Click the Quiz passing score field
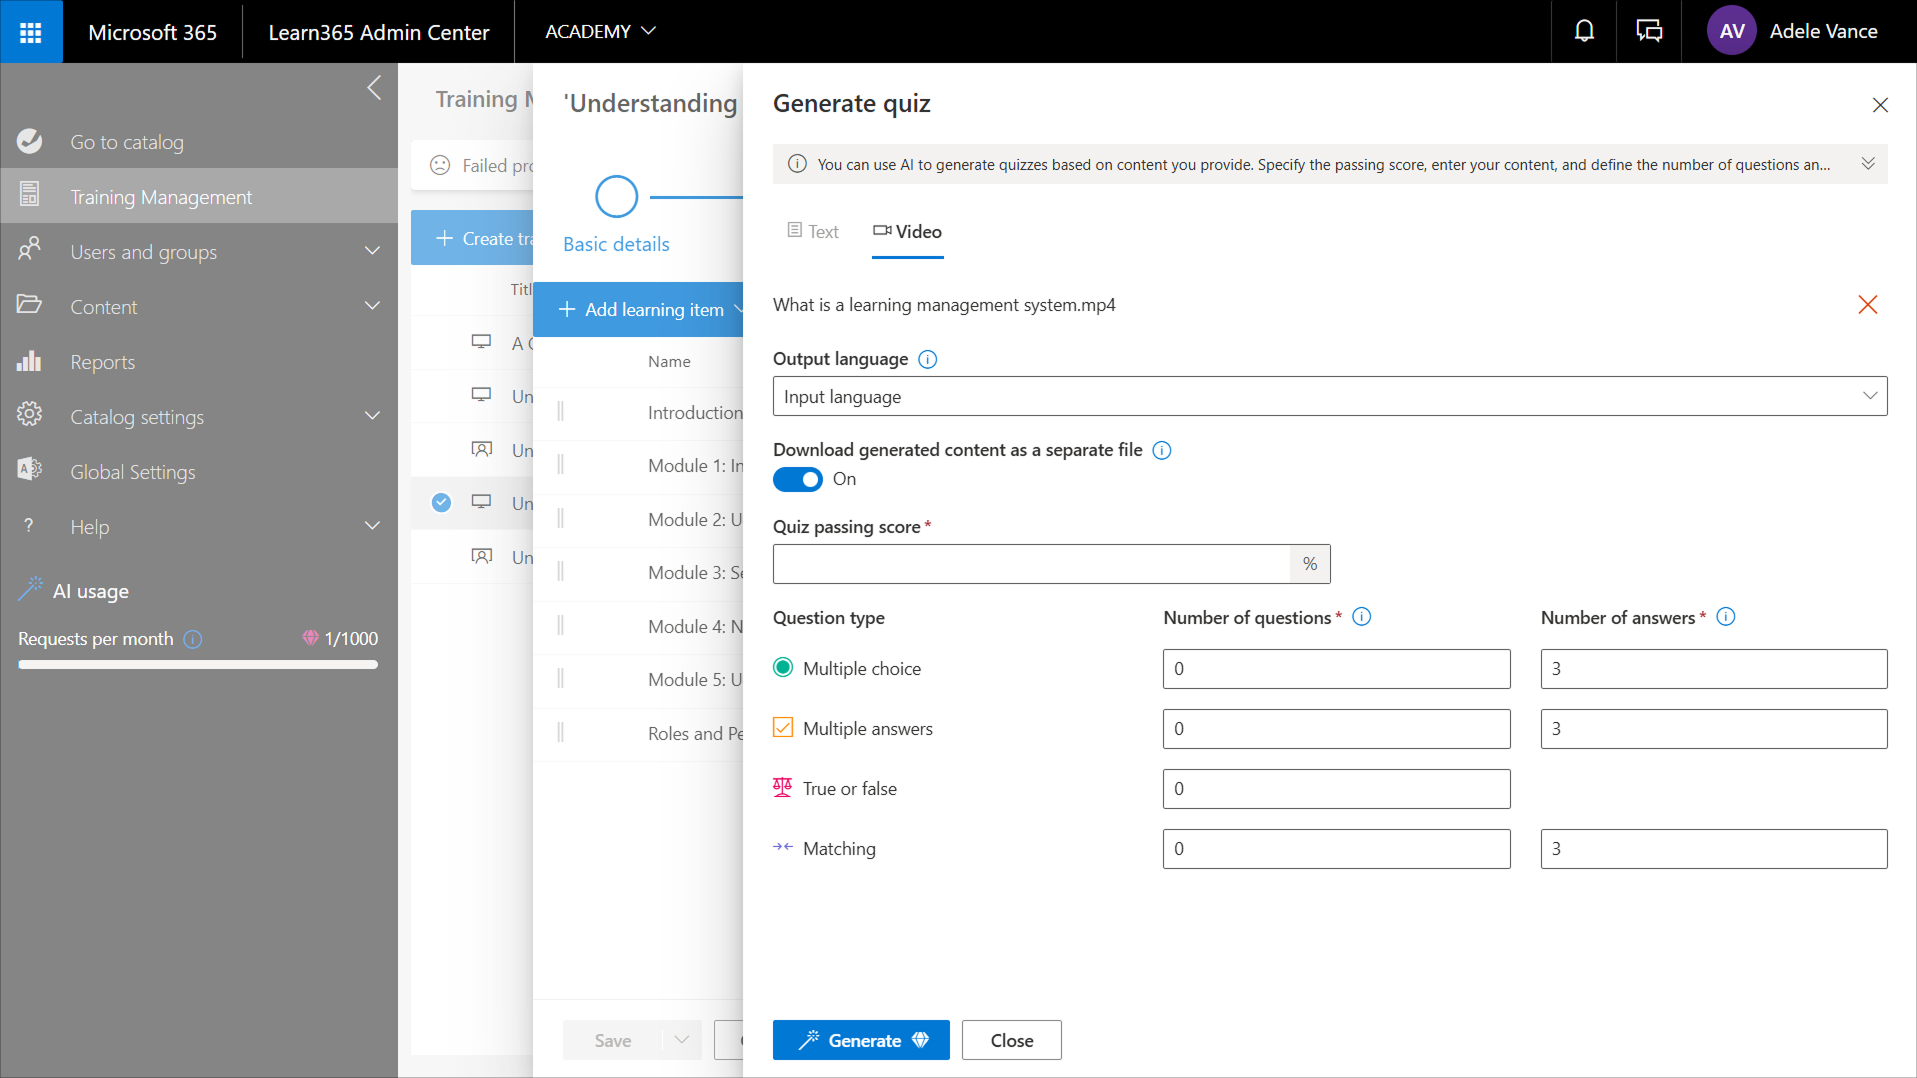 [x=1031, y=564]
